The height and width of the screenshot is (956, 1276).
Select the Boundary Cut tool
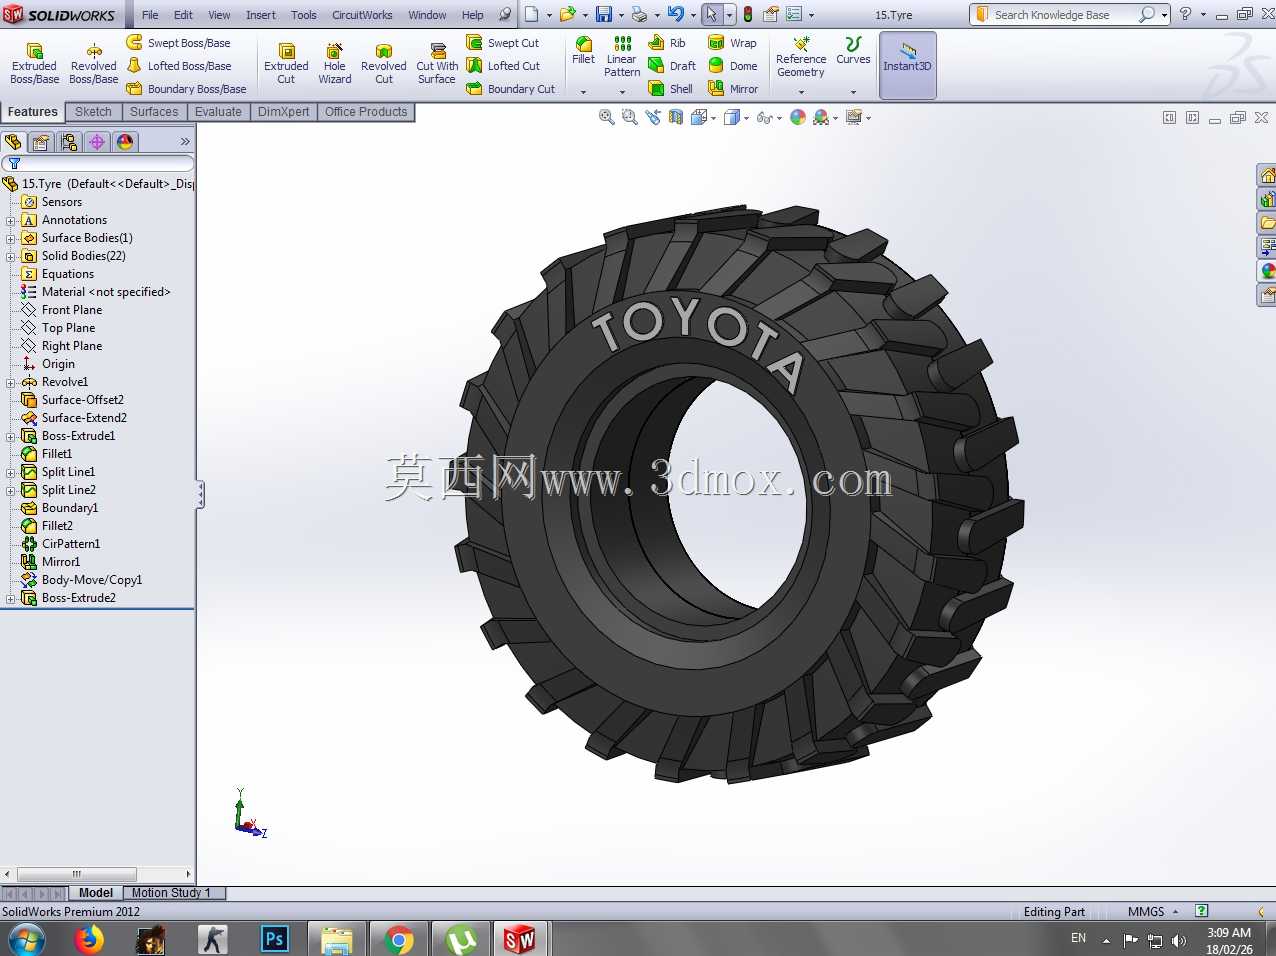click(511, 89)
